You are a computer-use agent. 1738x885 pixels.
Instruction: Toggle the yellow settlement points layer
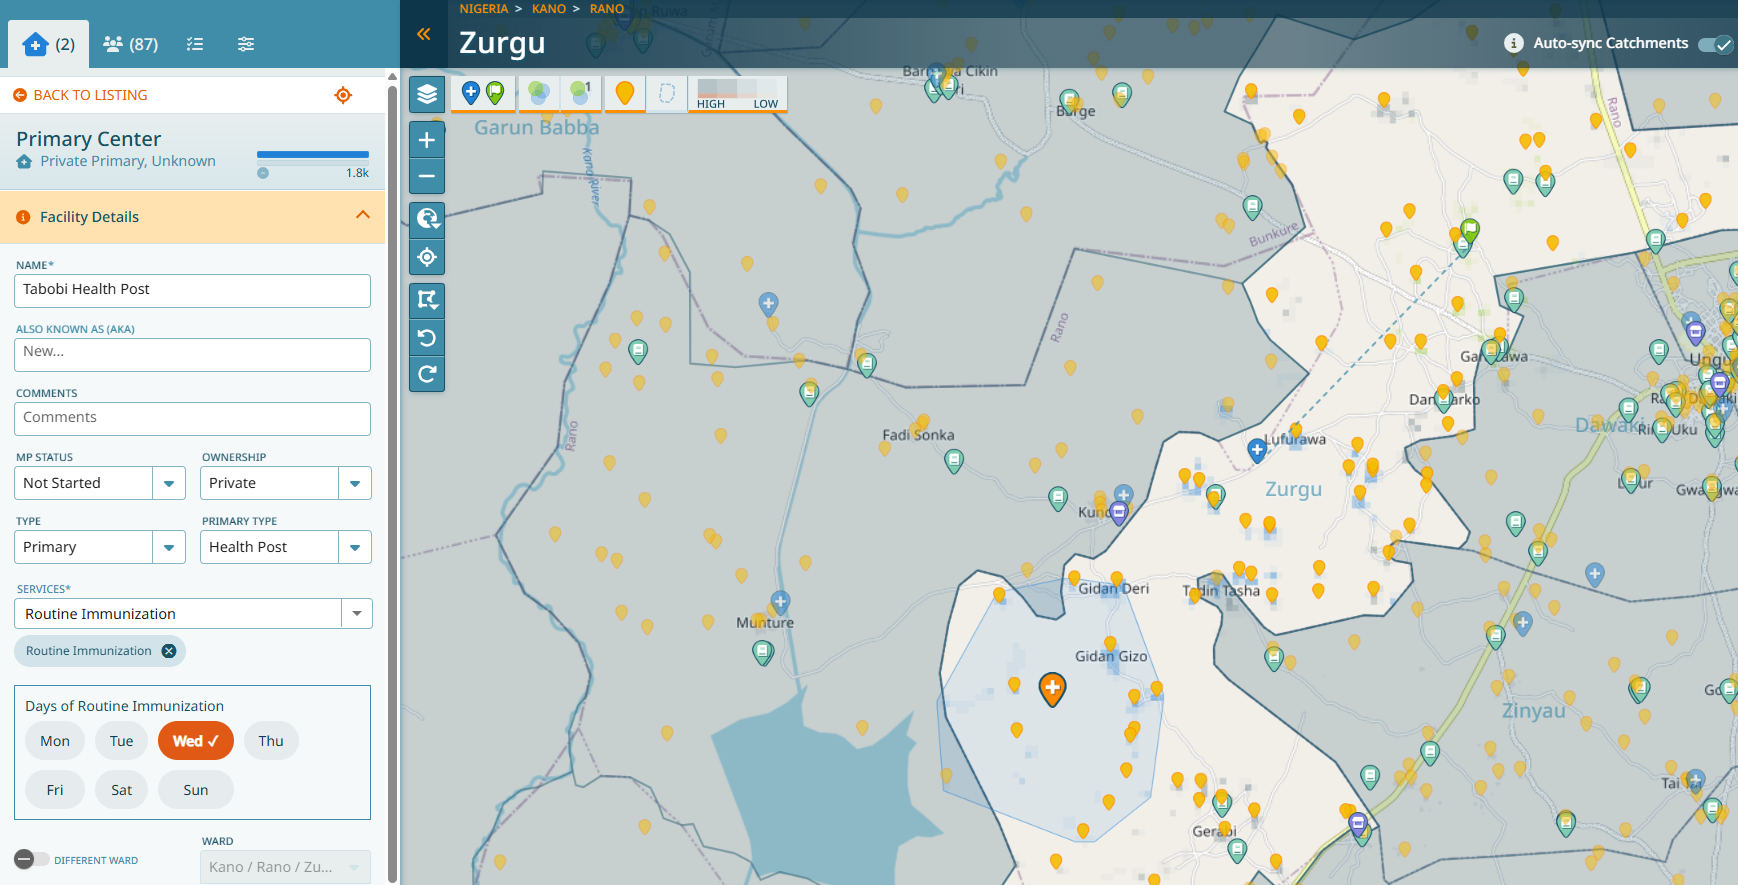[x=625, y=94]
